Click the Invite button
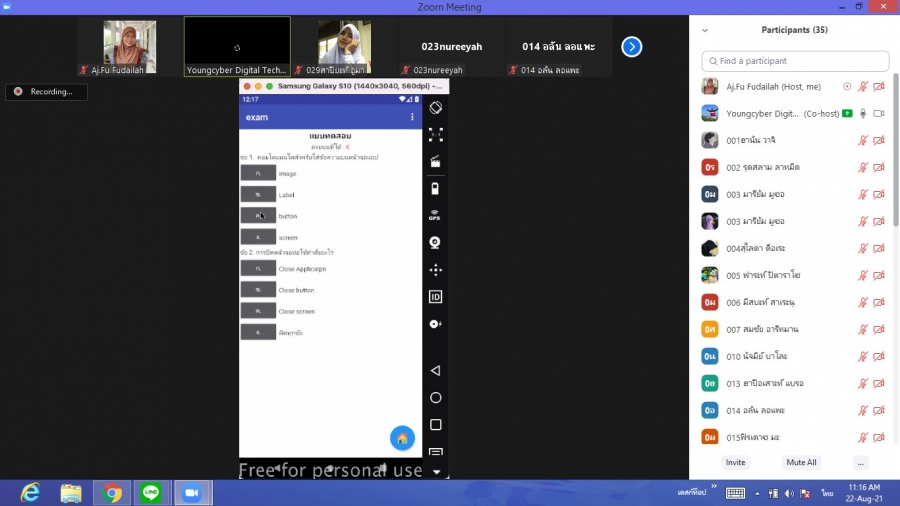The image size is (900, 506). tap(735, 463)
